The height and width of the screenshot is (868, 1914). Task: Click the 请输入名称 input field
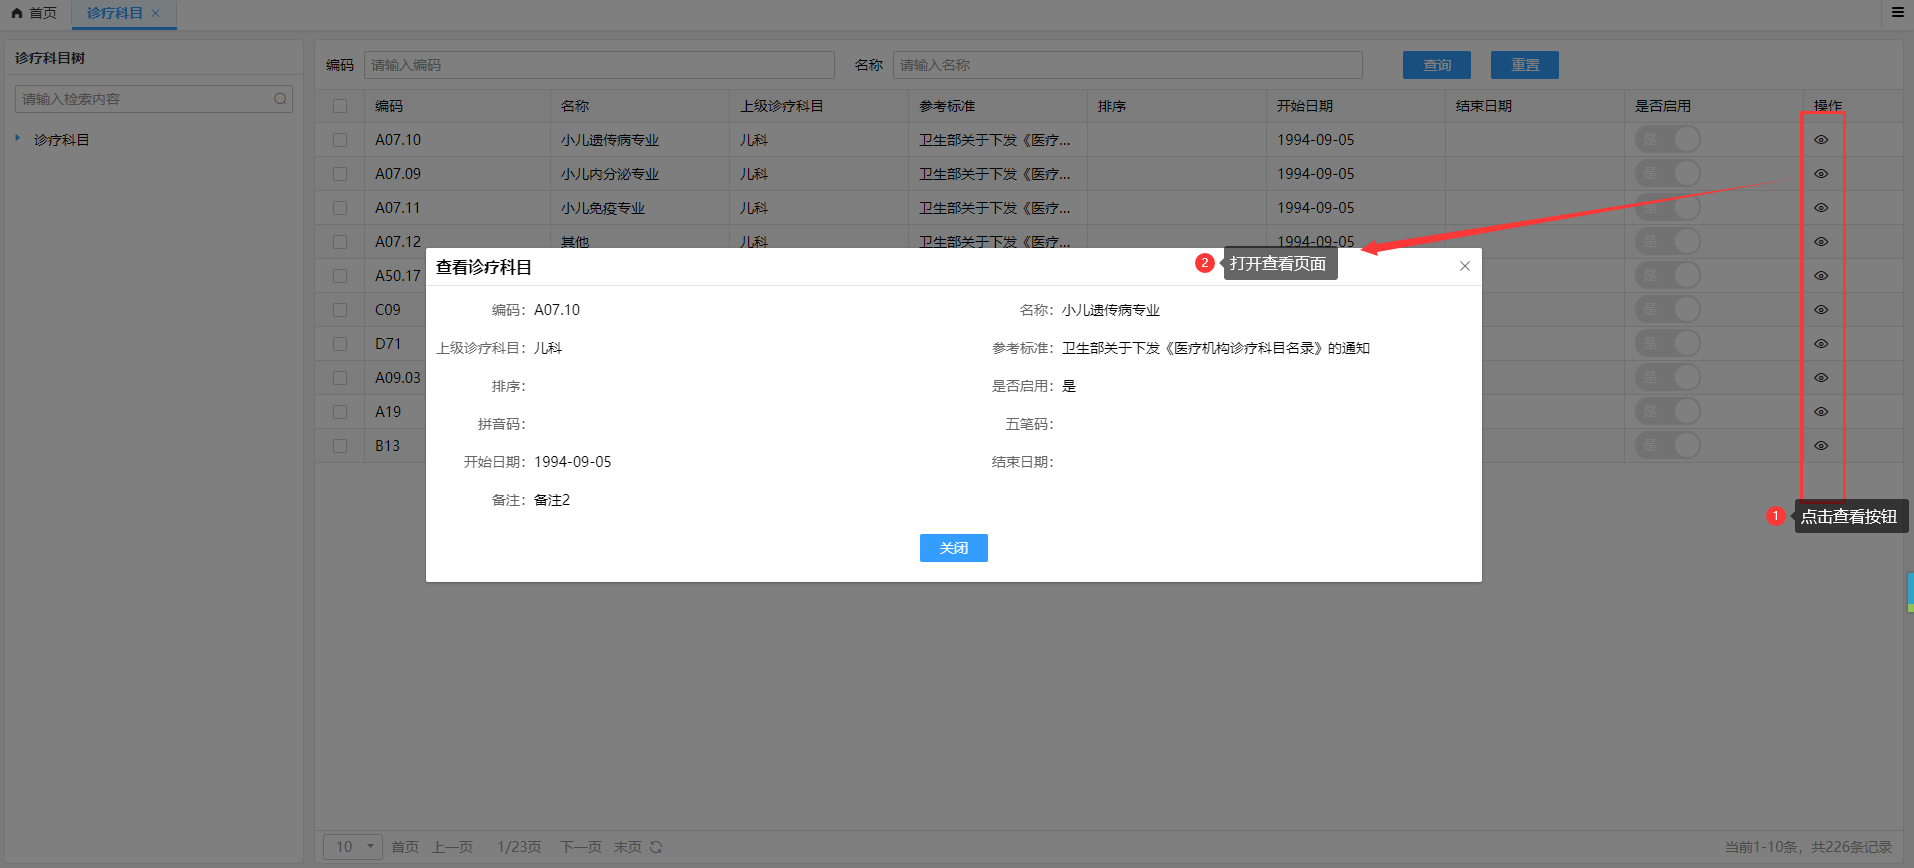coord(1127,65)
